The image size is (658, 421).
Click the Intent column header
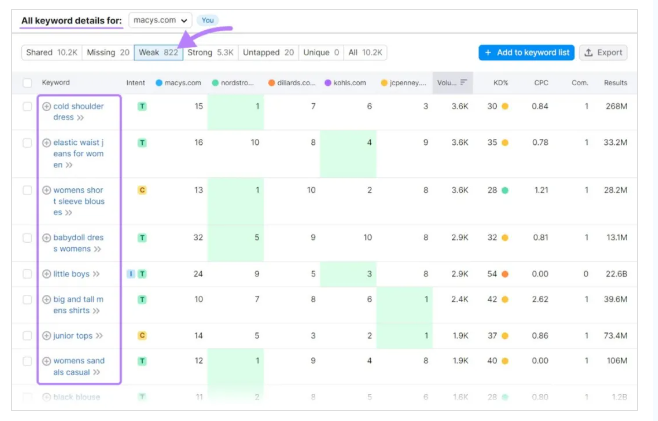[136, 83]
